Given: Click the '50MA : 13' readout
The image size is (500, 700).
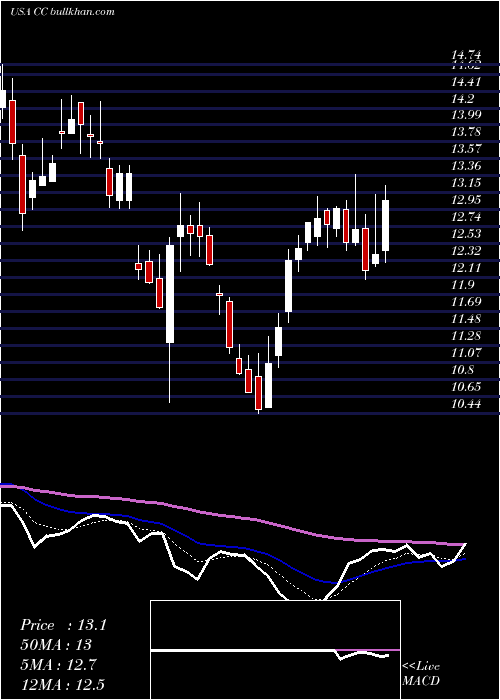Looking at the screenshot, I should tap(56, 645).
